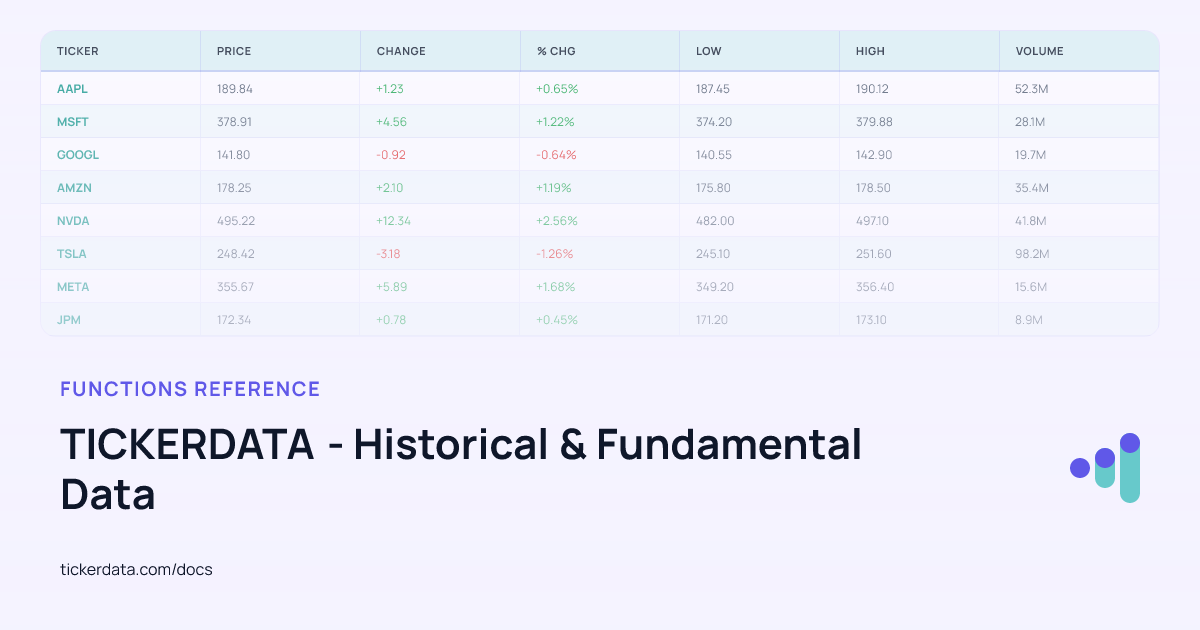Click AAPL low value 187.45
Image resolution: width=1200 pixels, height=630 pixels.
[x=713, y=88]
